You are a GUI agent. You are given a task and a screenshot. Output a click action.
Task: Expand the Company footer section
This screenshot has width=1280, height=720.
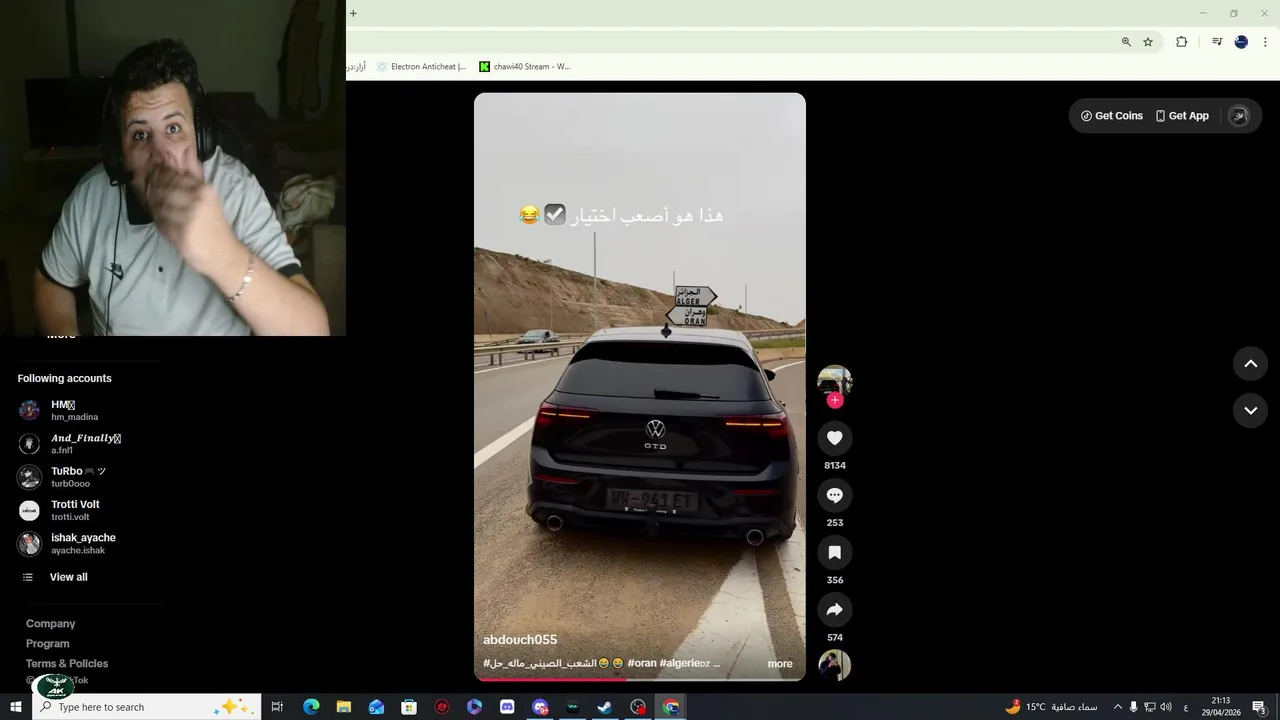(x=50, y=624)
